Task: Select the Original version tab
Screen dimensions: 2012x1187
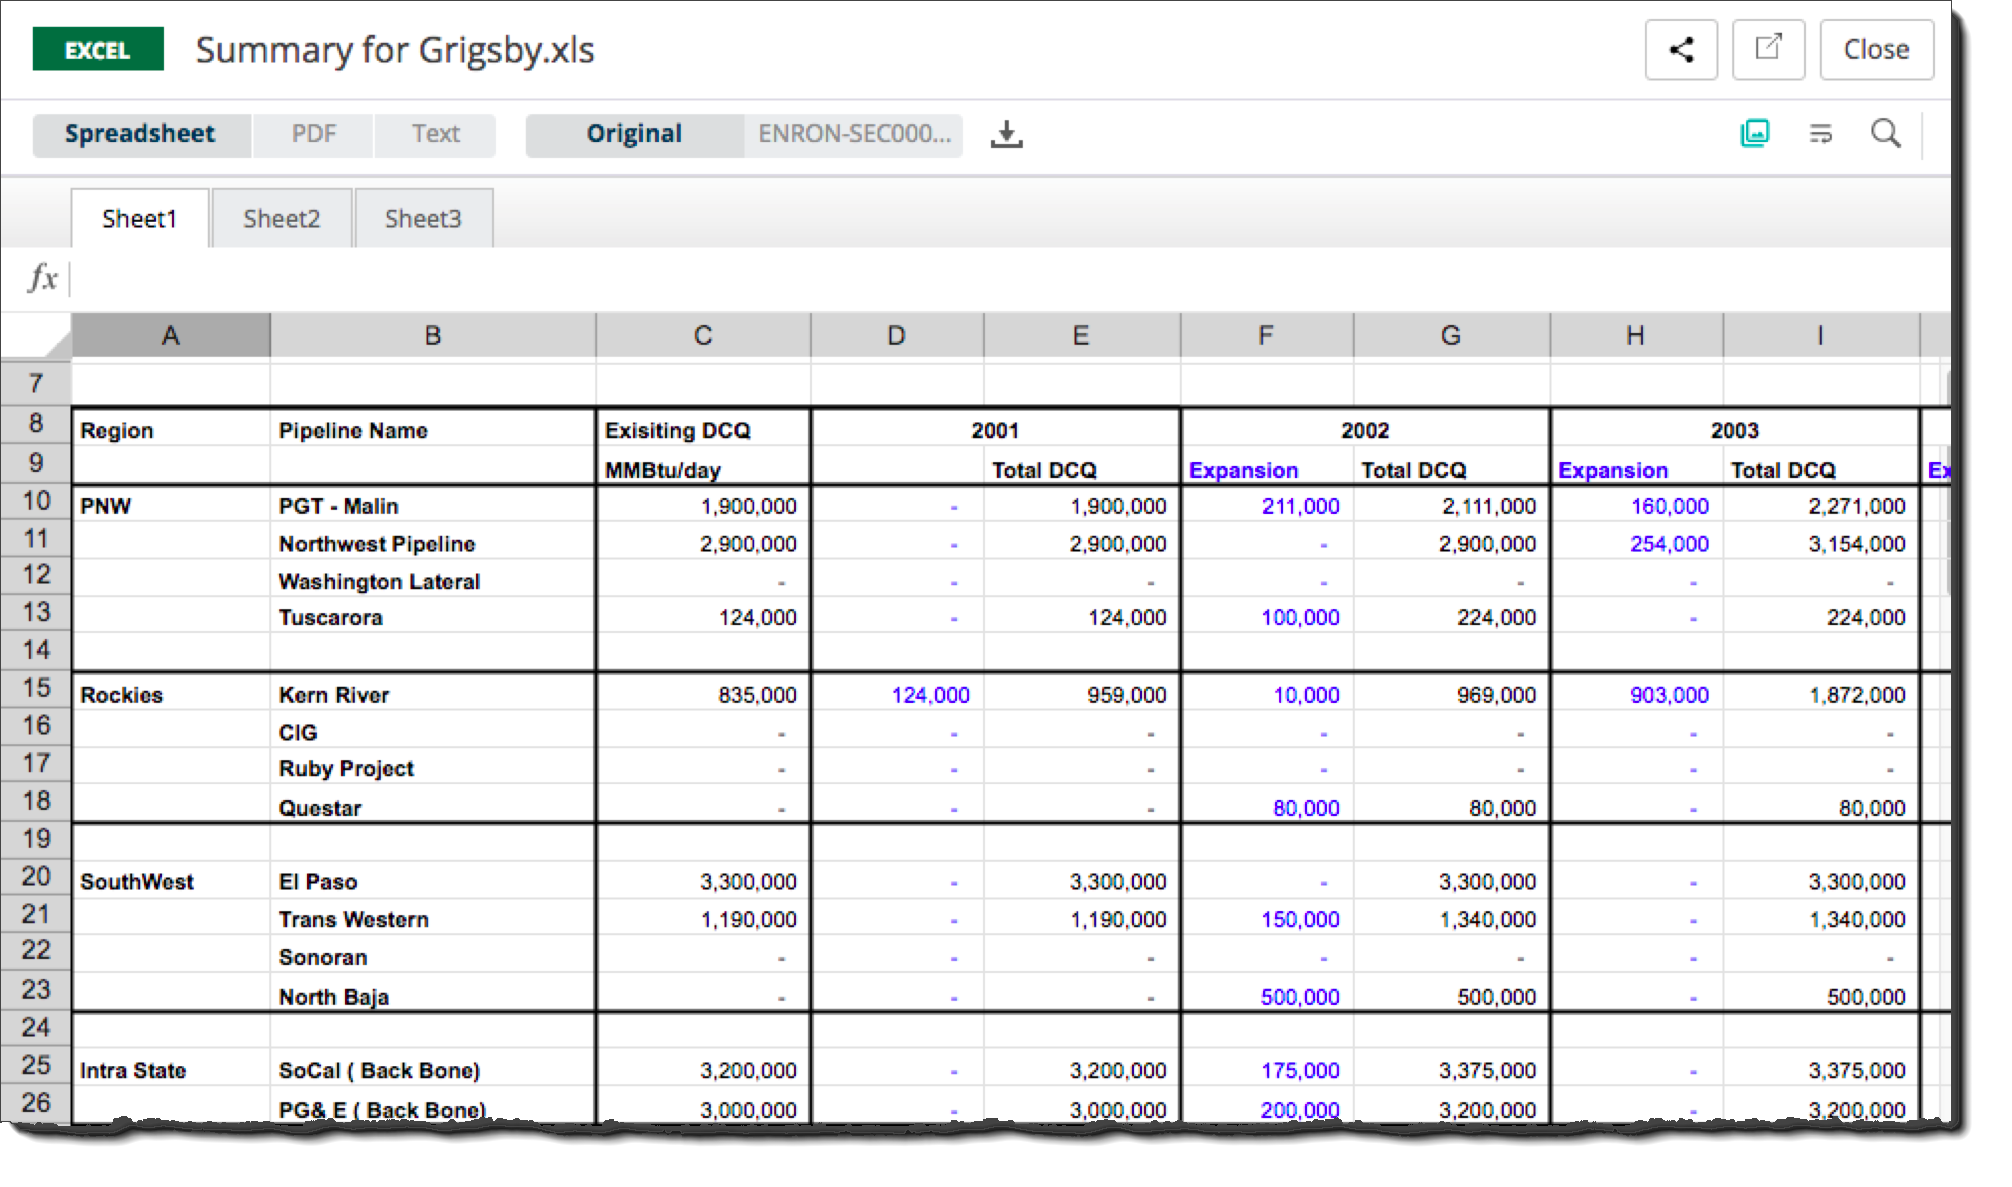Action: (634, 134)
